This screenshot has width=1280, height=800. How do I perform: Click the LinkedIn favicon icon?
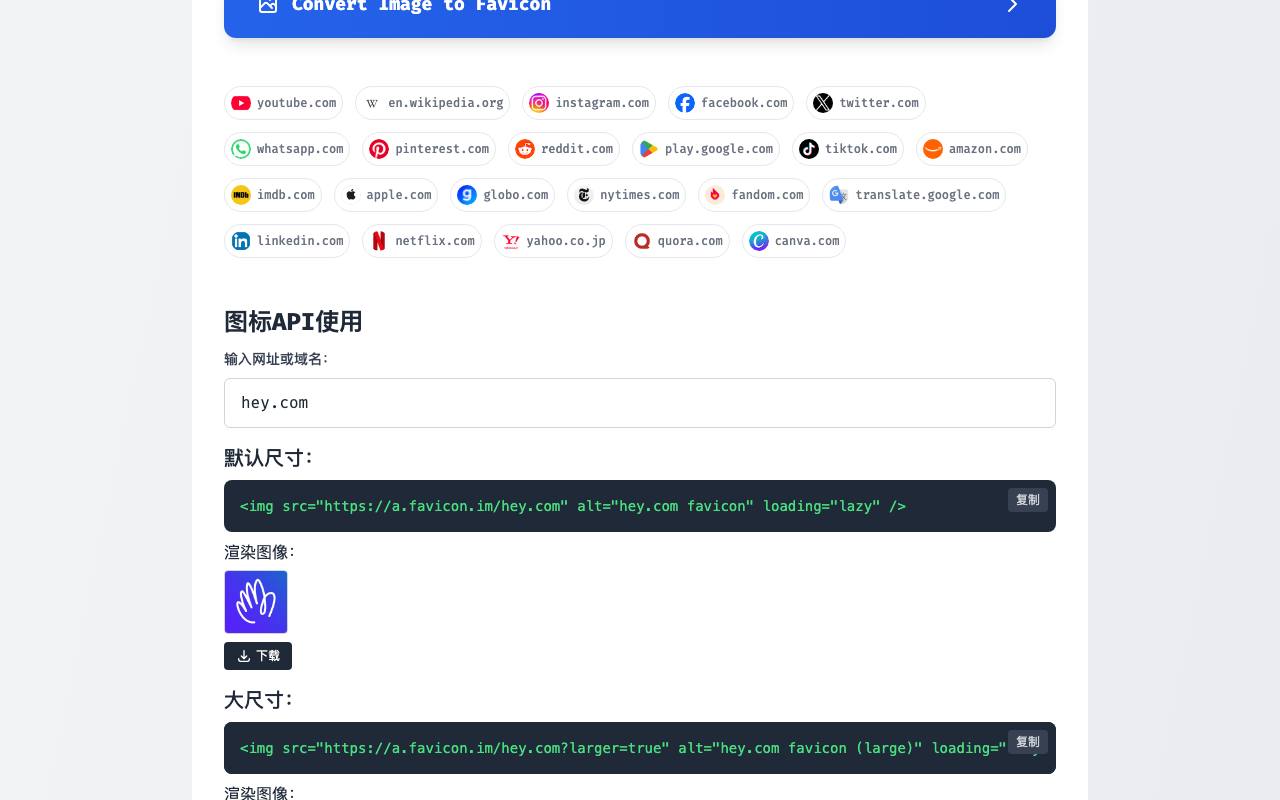(241, 241)
